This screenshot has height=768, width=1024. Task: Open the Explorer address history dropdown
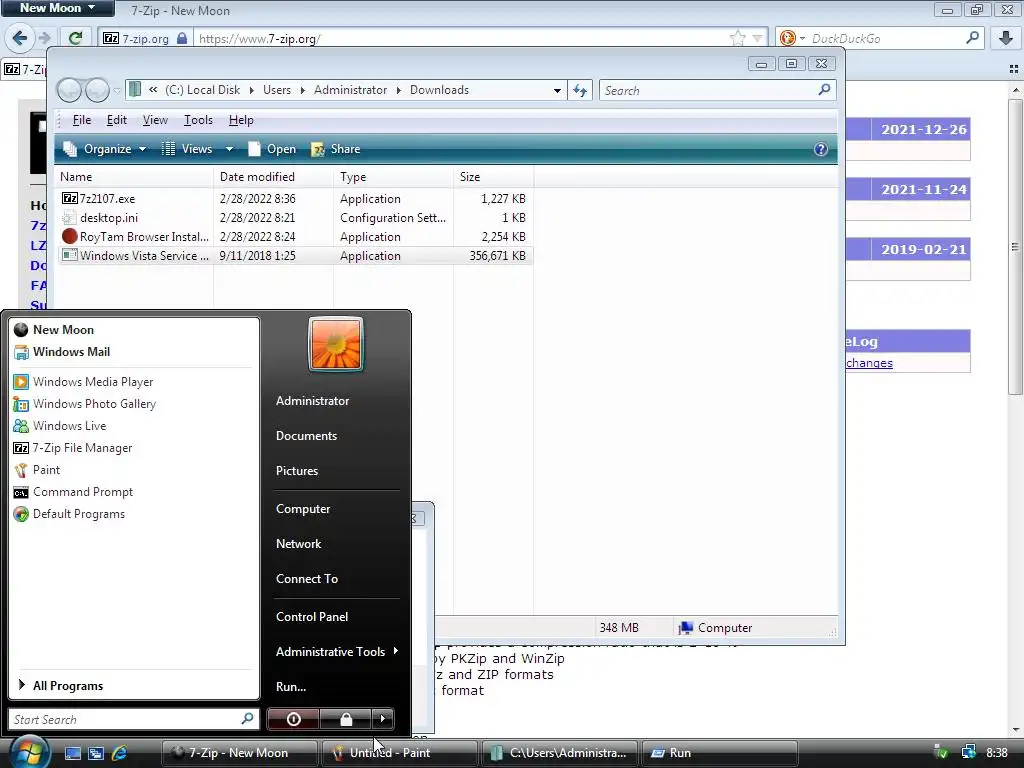click(x=556, y=90)
